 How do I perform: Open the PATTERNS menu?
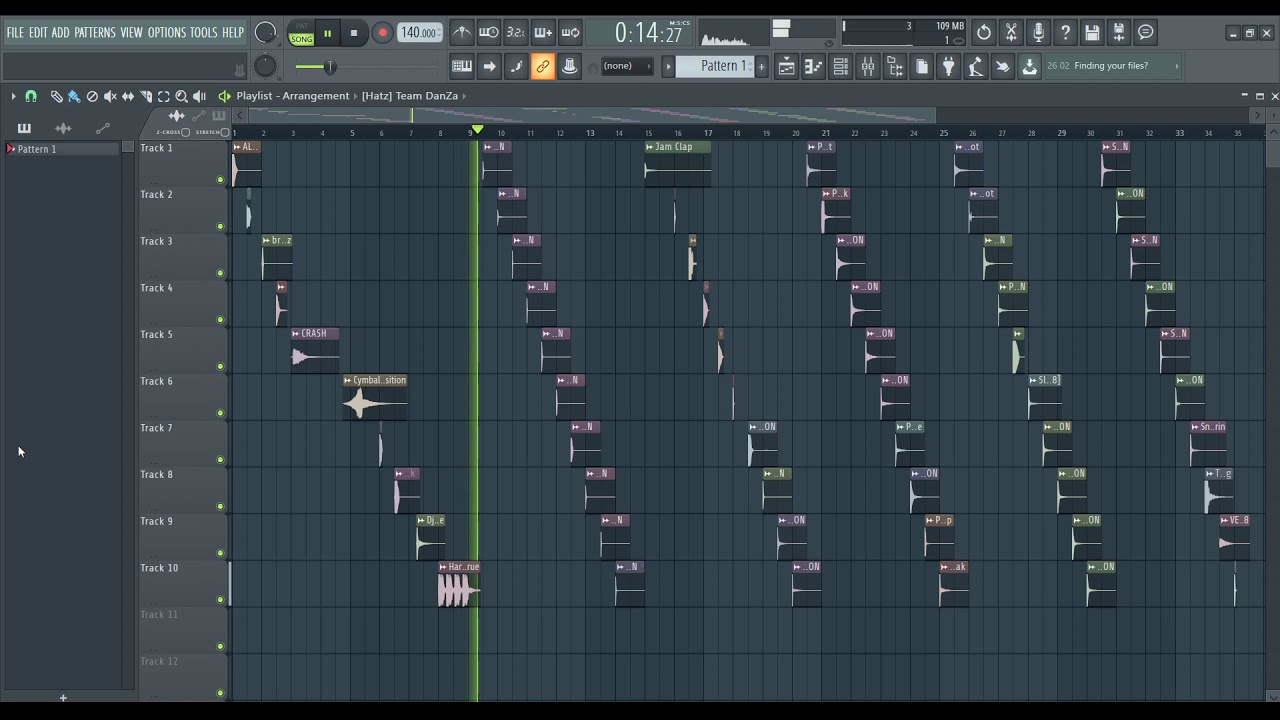pos(95,33)
